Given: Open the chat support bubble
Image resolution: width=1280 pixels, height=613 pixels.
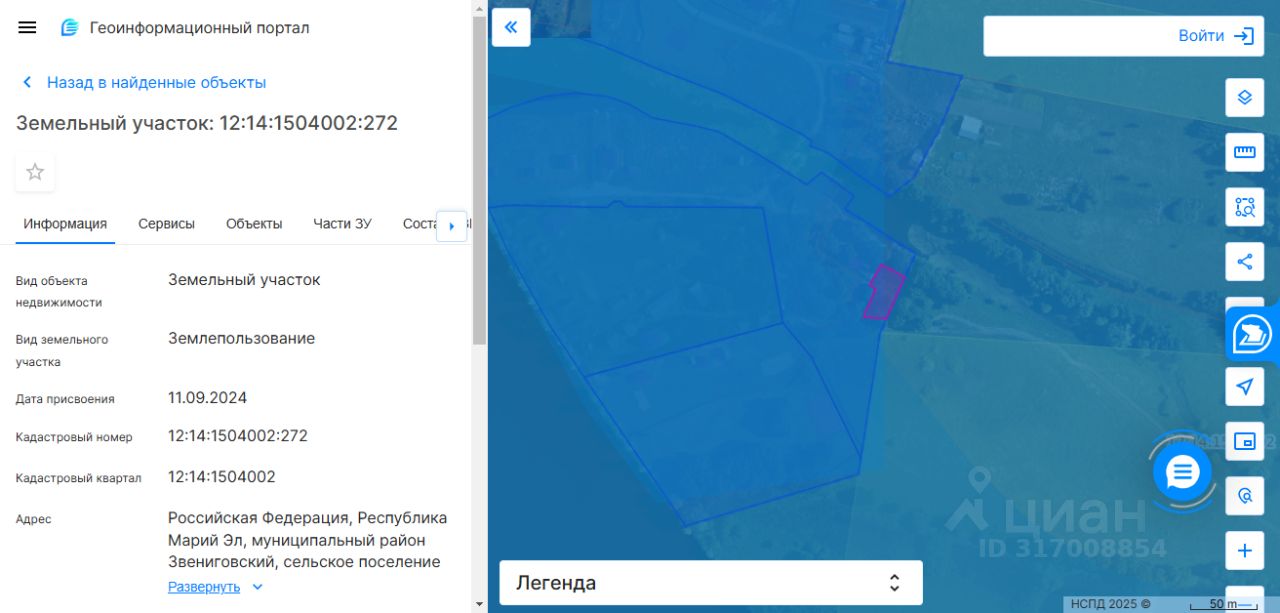Looking at the screenshot, I should coord(1182,472).
